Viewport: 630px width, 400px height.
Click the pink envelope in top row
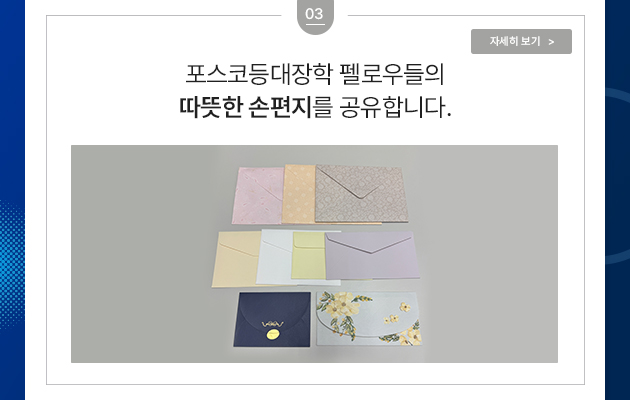(x=257, y=196)
